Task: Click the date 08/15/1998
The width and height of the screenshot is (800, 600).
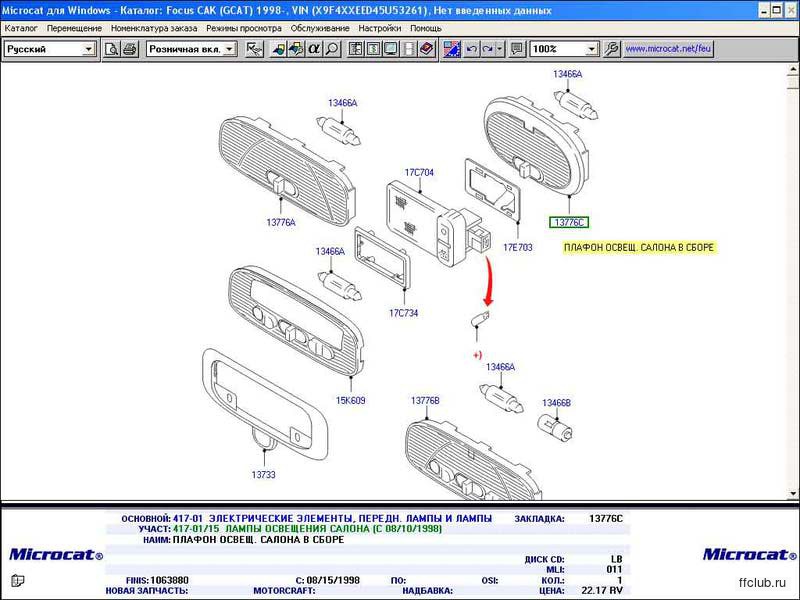Action: [333, 580]
